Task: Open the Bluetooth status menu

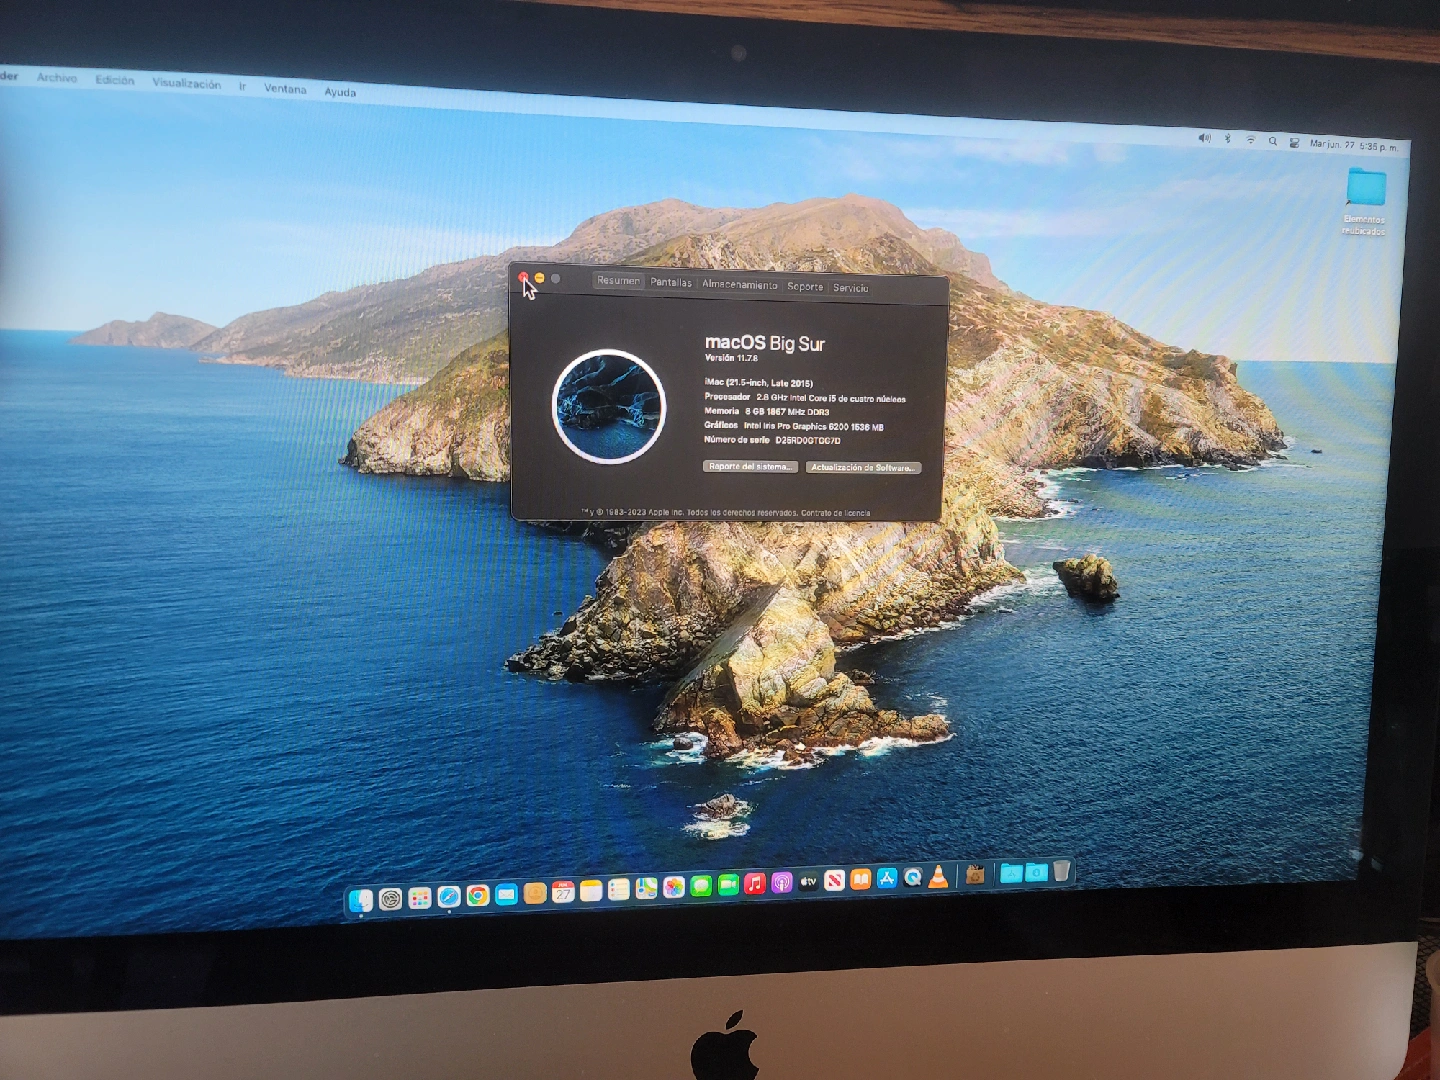Action: (x=1228, y=139)
